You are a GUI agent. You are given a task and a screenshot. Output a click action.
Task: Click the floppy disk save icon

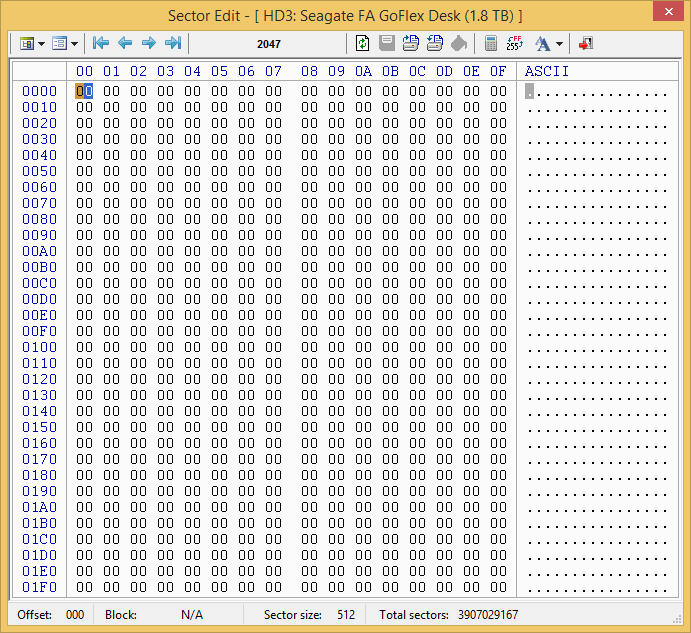387,43
